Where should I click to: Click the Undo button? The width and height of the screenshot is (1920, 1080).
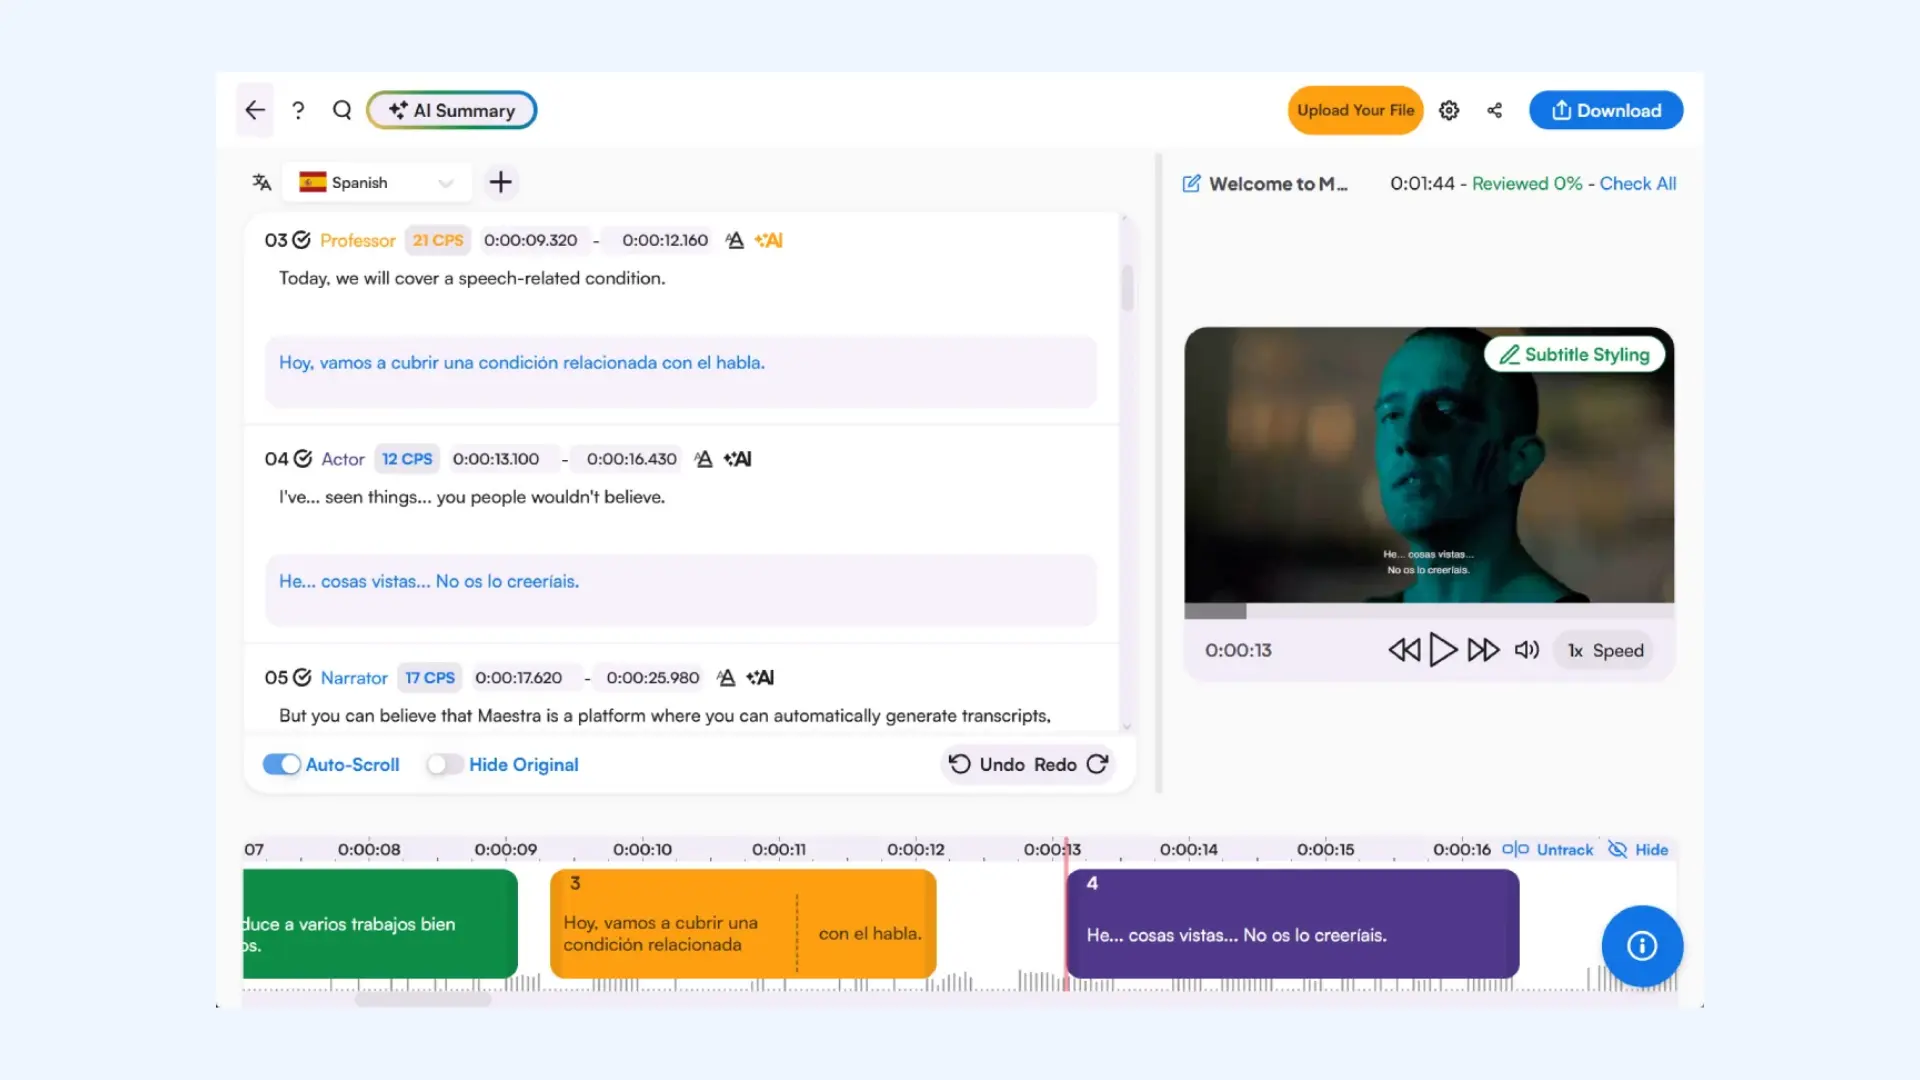tap(987, 764)
